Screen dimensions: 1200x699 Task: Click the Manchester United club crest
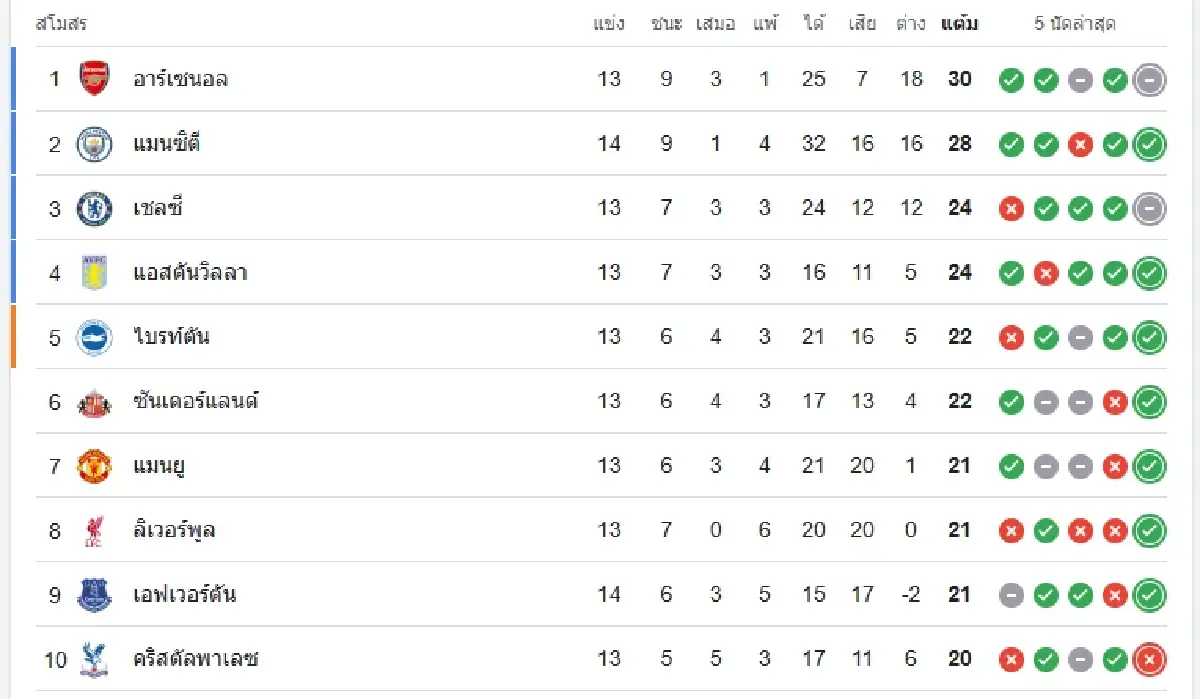tap(94, 466)
